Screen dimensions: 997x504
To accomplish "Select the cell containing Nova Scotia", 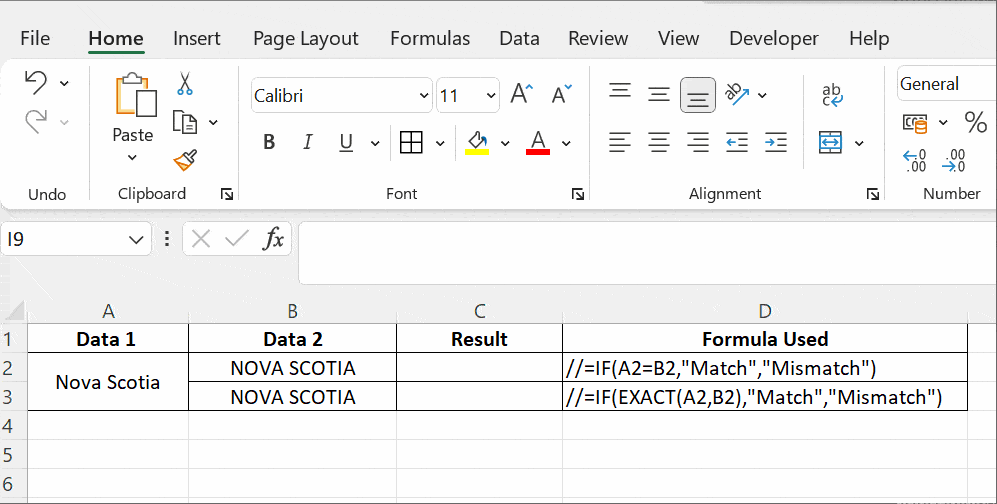I will (x=108, y=382).
